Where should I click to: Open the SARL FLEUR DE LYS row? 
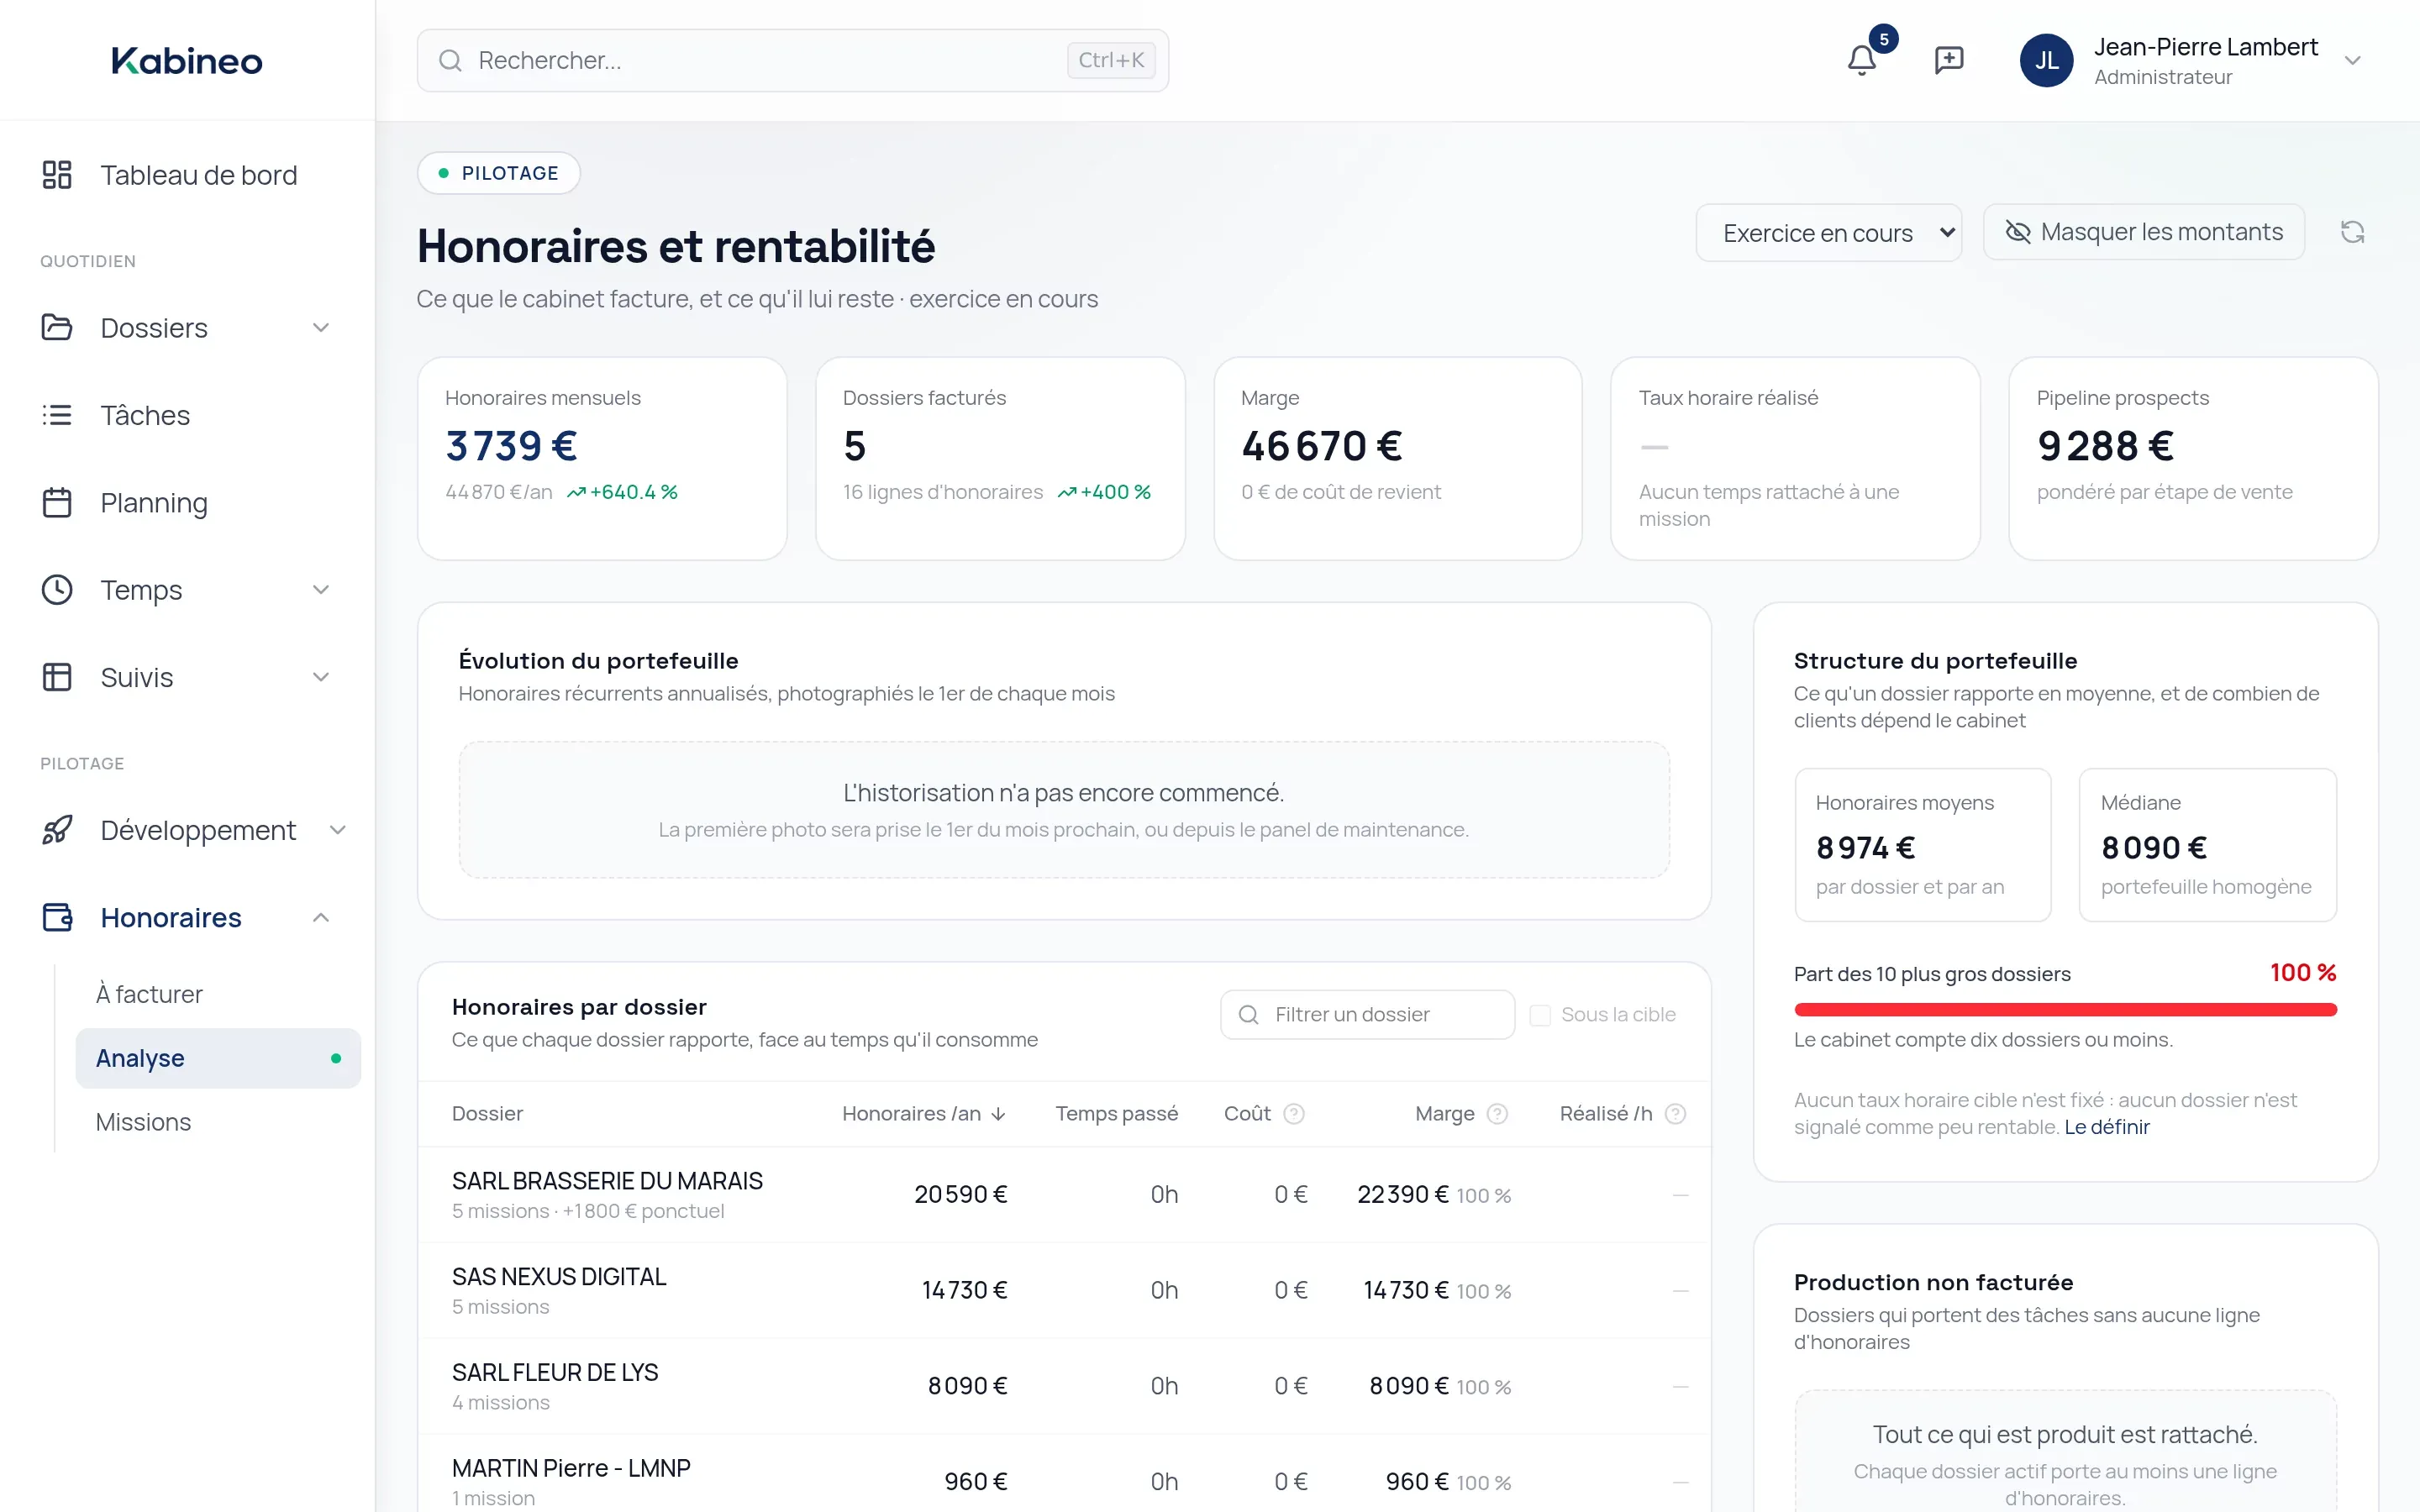[x=1064, y=1386]
